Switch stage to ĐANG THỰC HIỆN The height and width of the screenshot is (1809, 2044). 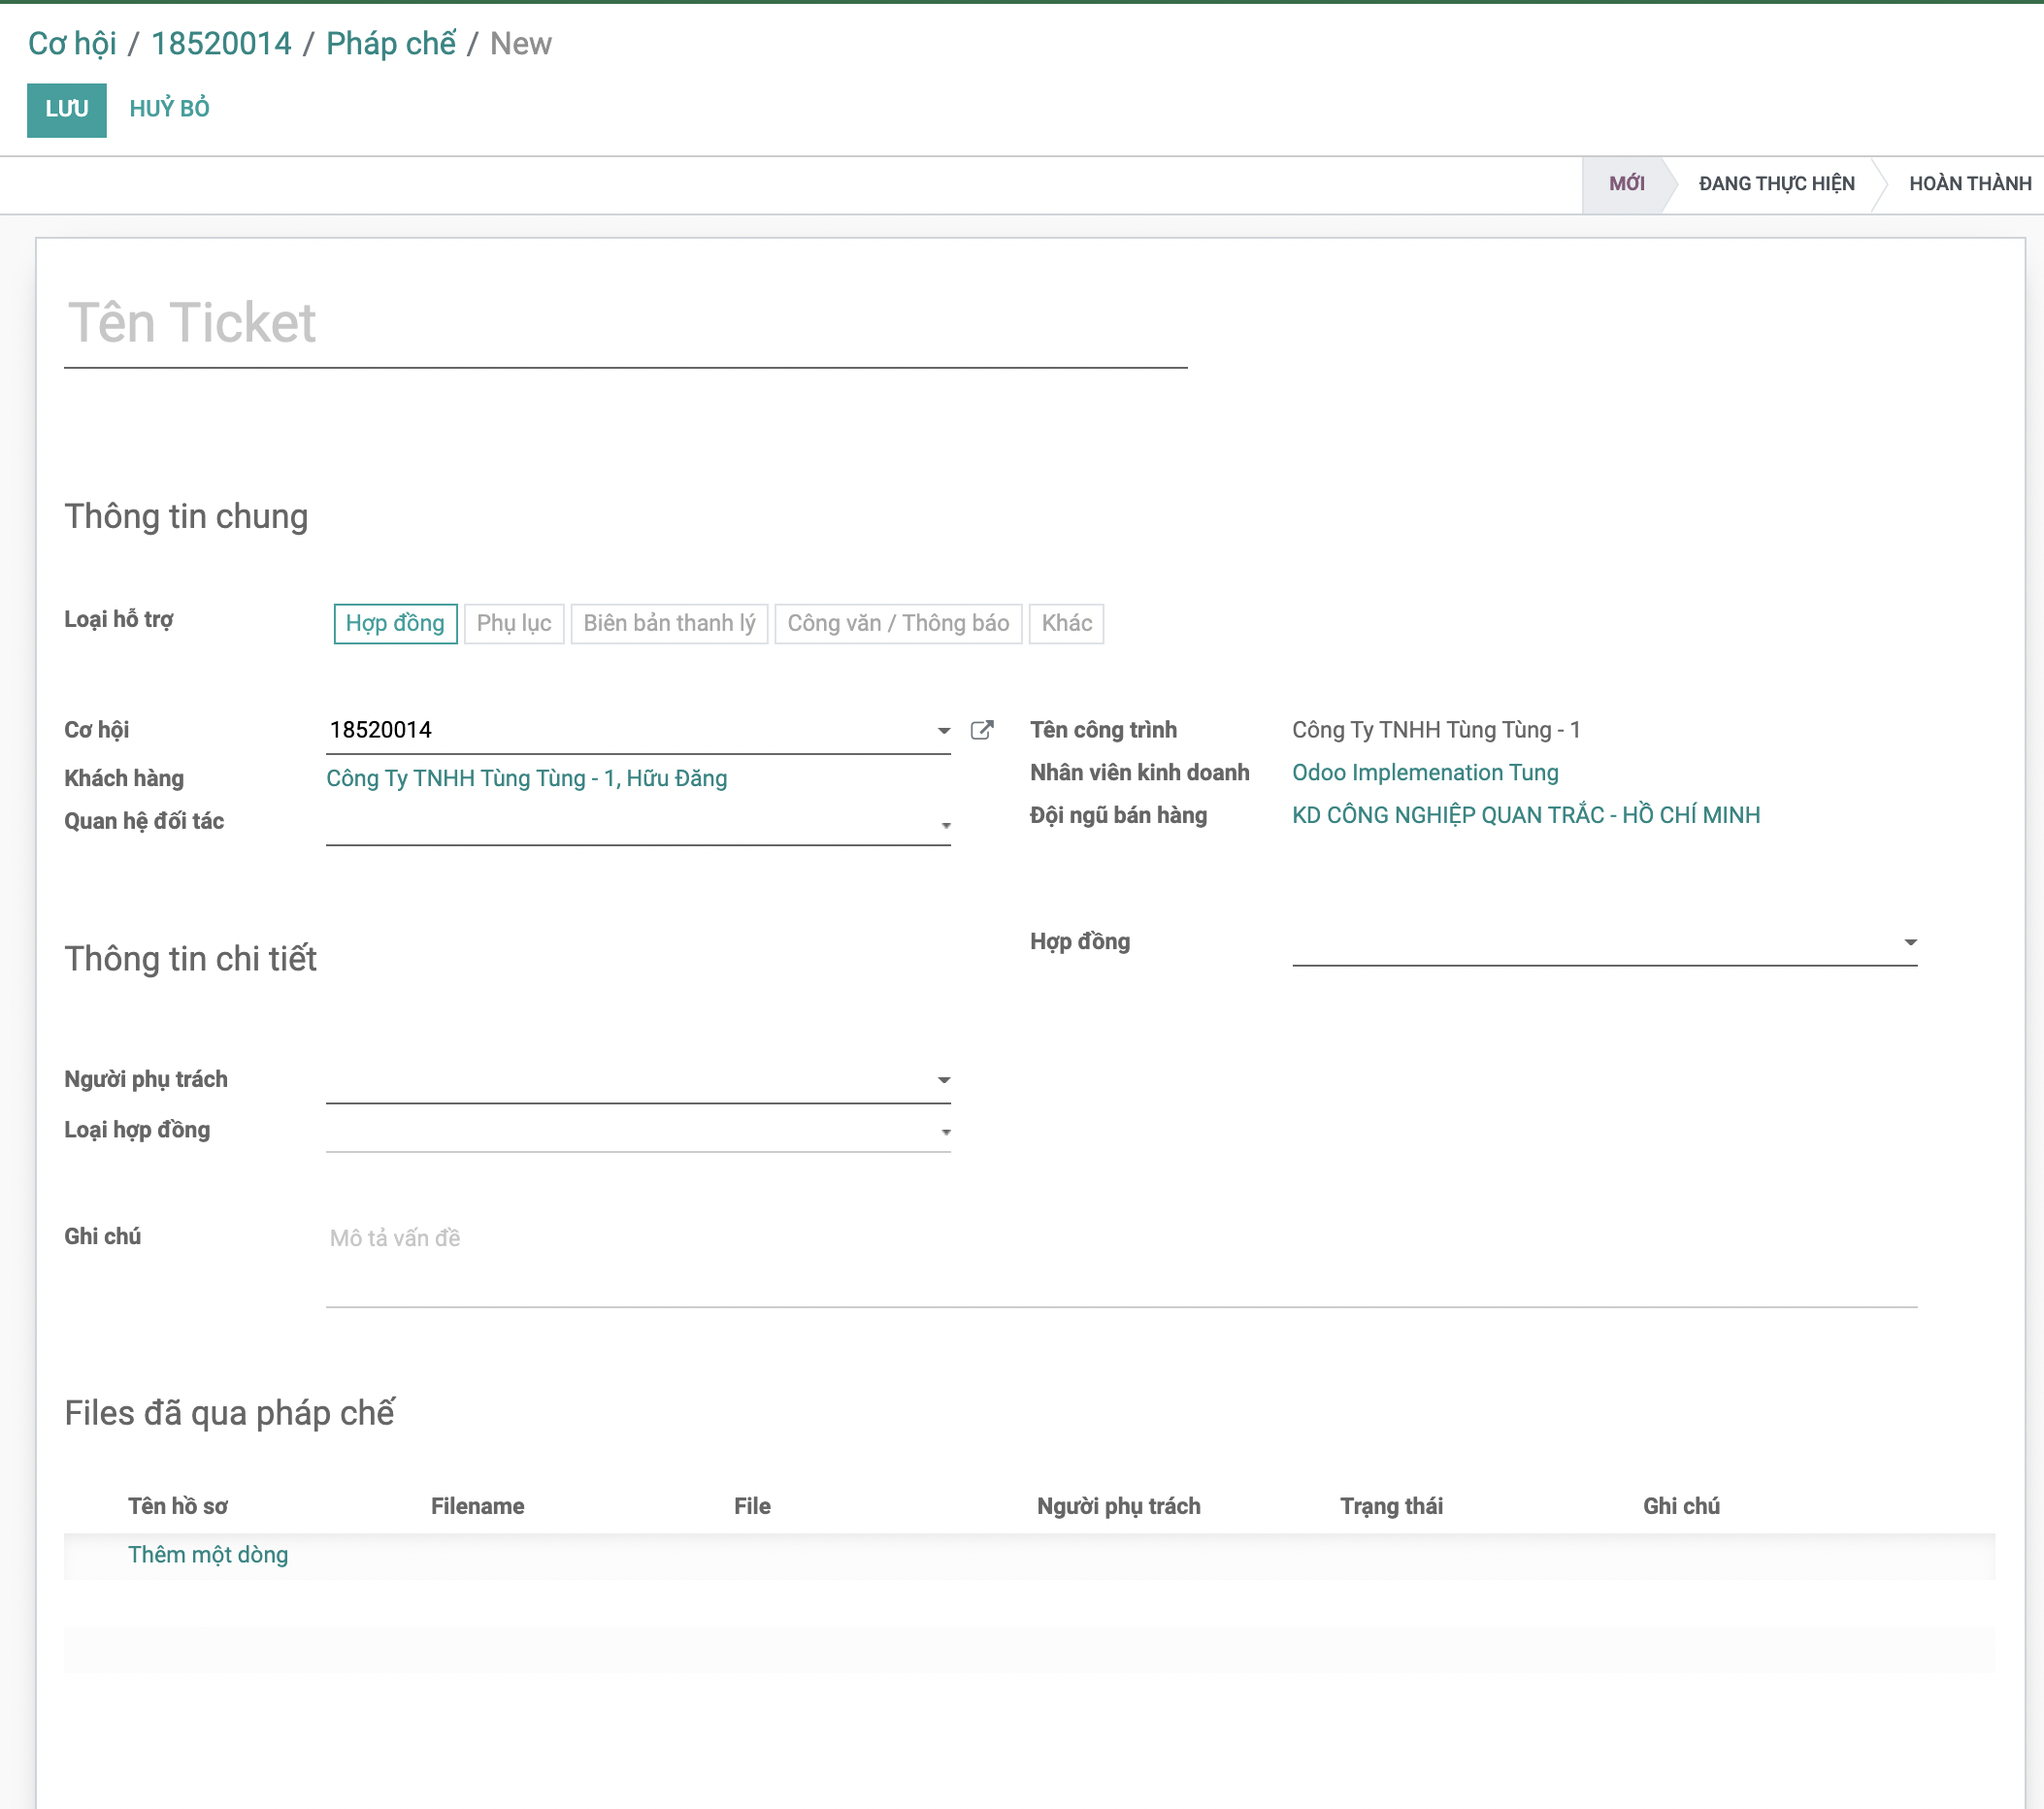pyautogui.click(x=1776, y=183)
